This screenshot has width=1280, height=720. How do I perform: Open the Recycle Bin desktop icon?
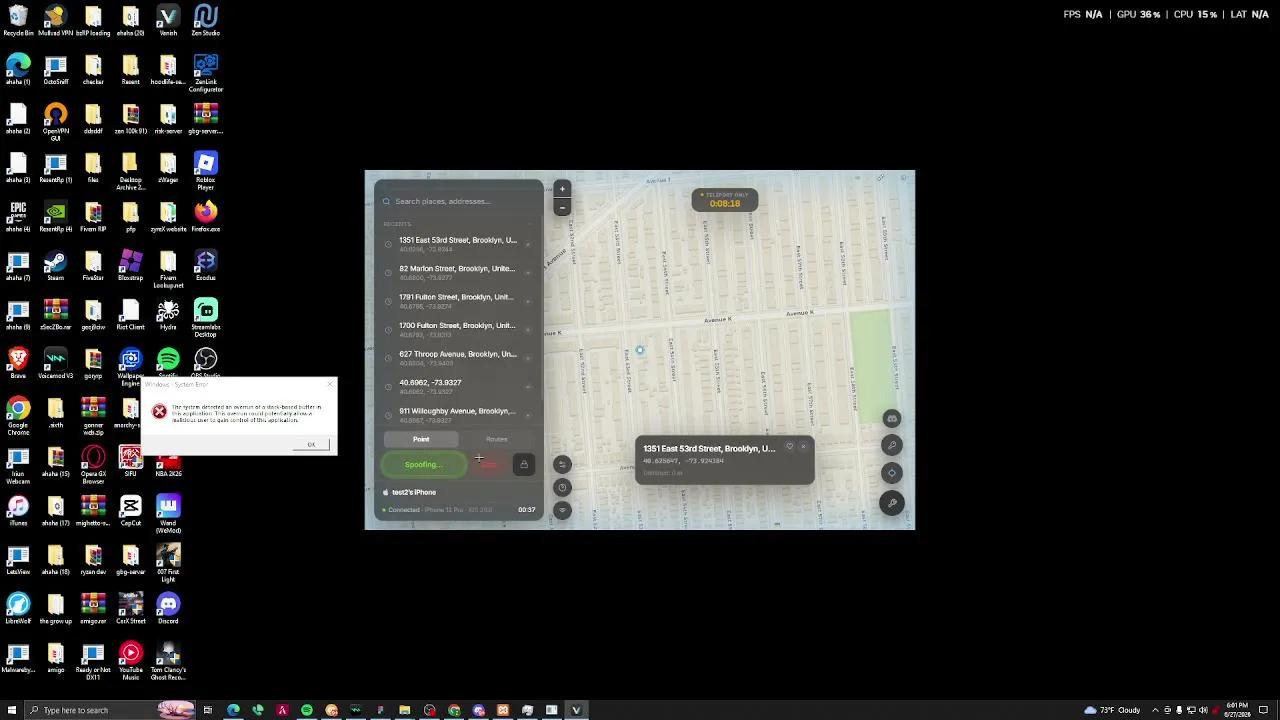coord(18,21)
